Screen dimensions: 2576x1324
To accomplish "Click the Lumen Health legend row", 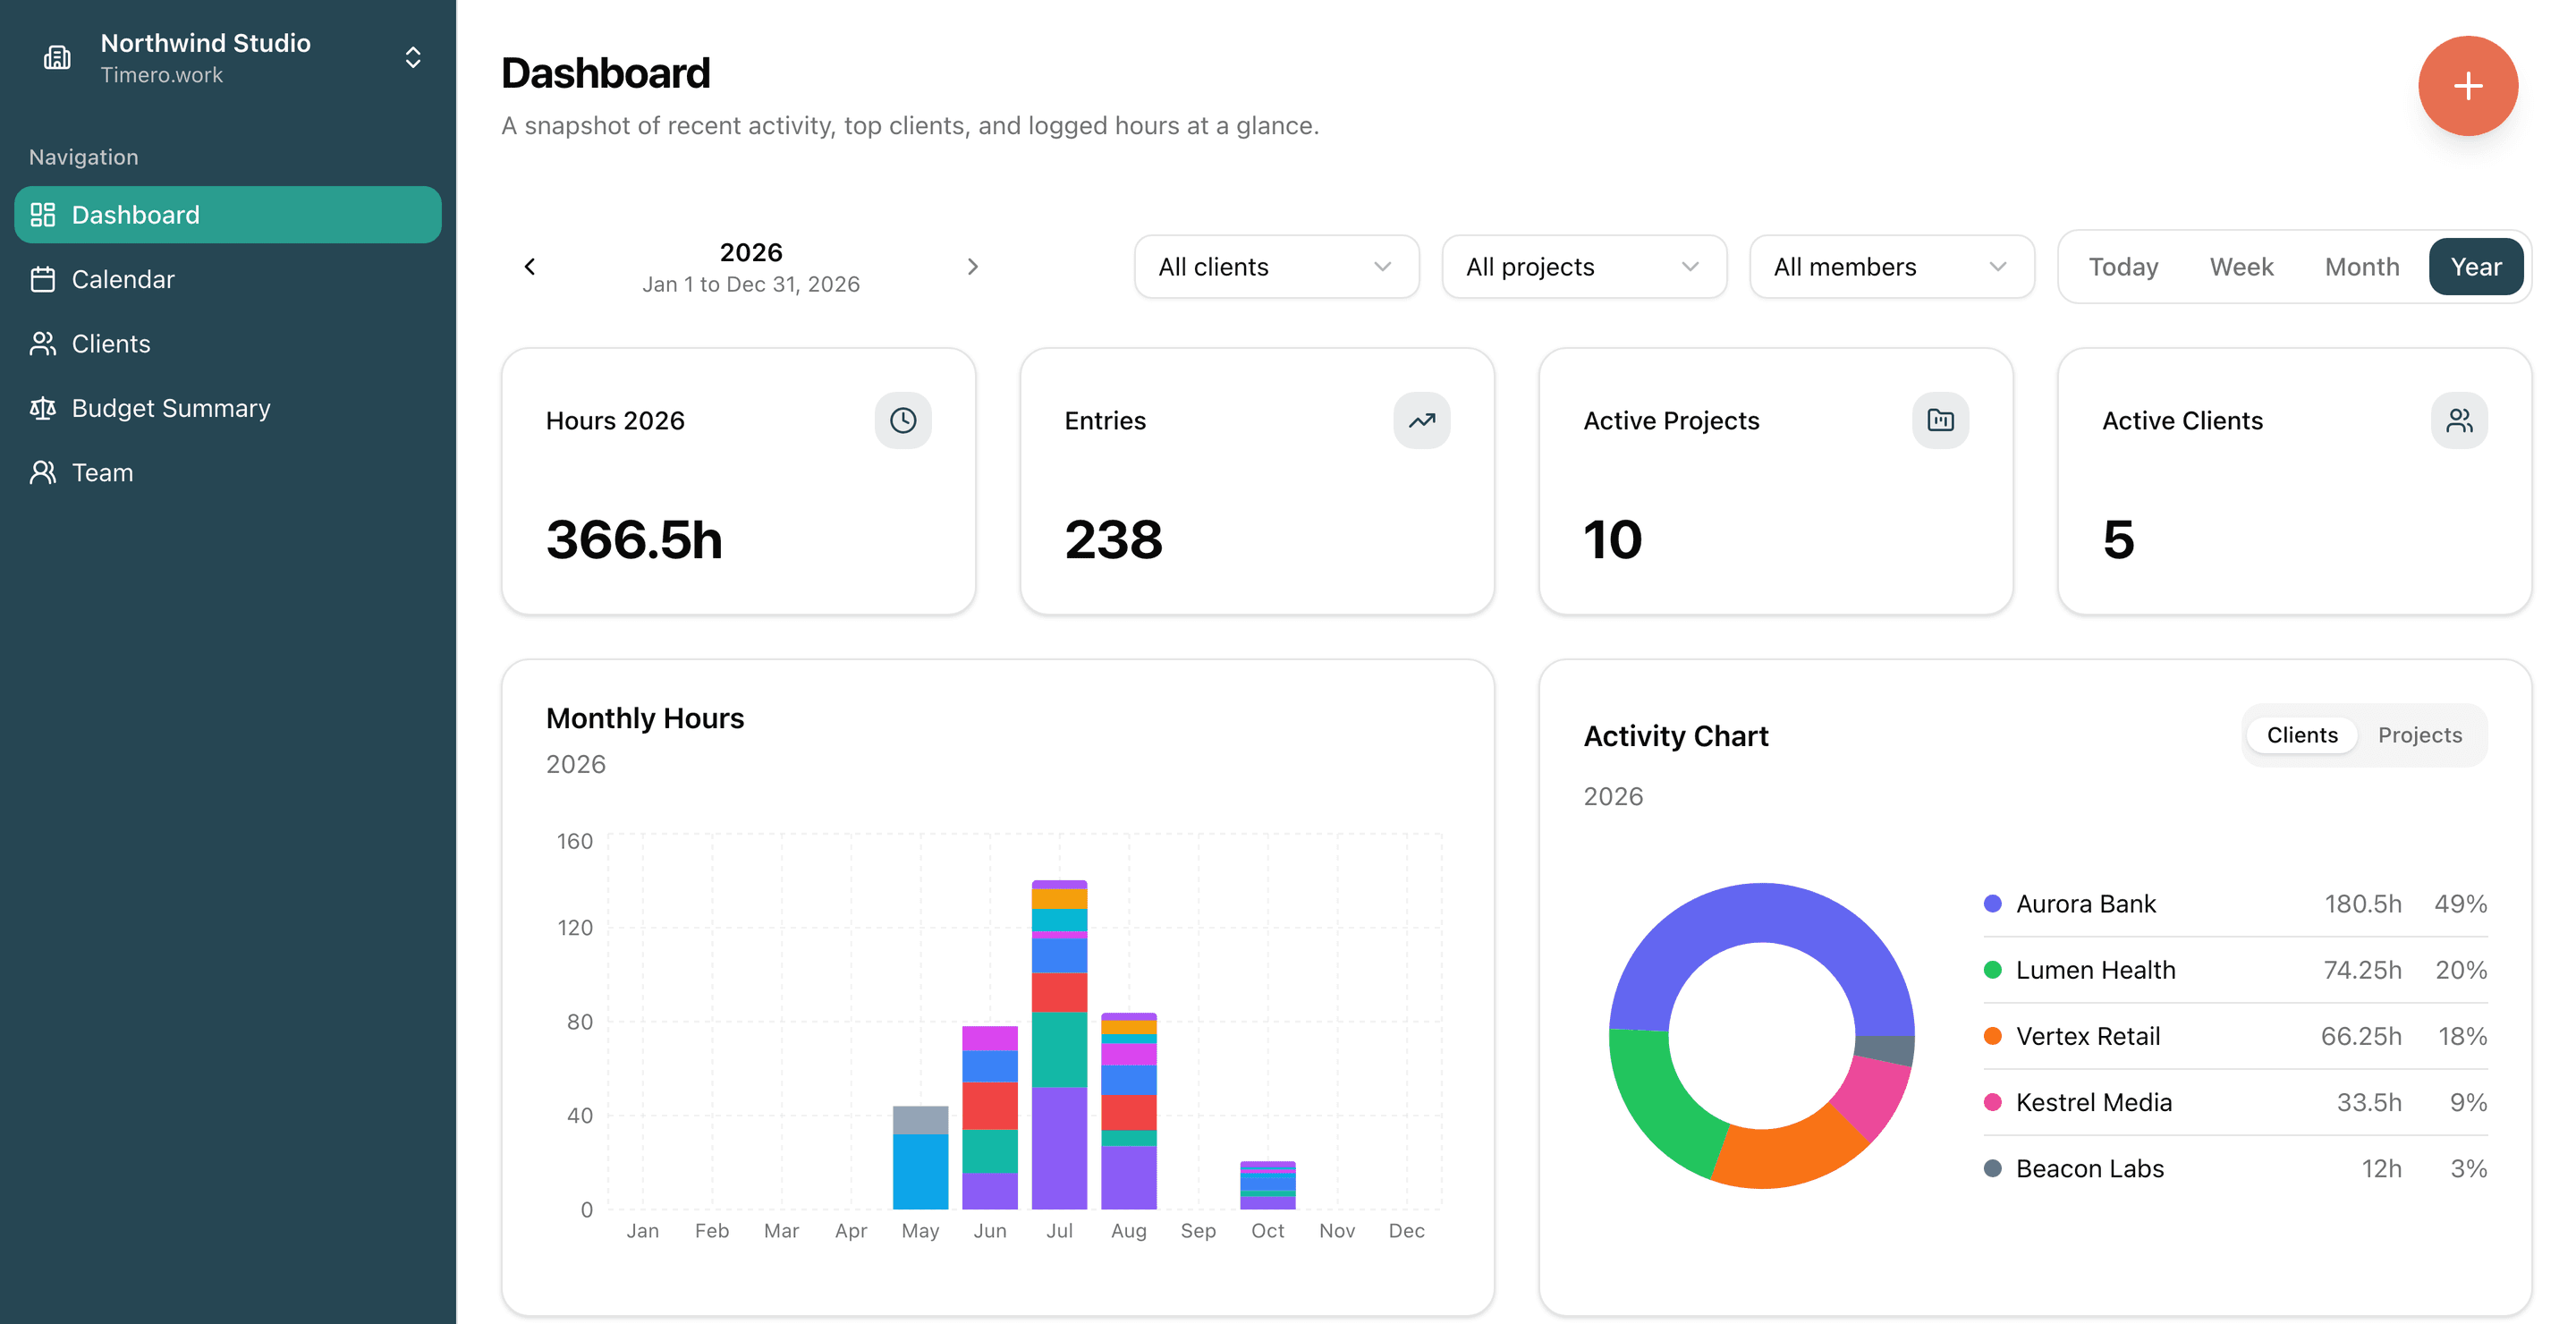I will [2235, 970].
